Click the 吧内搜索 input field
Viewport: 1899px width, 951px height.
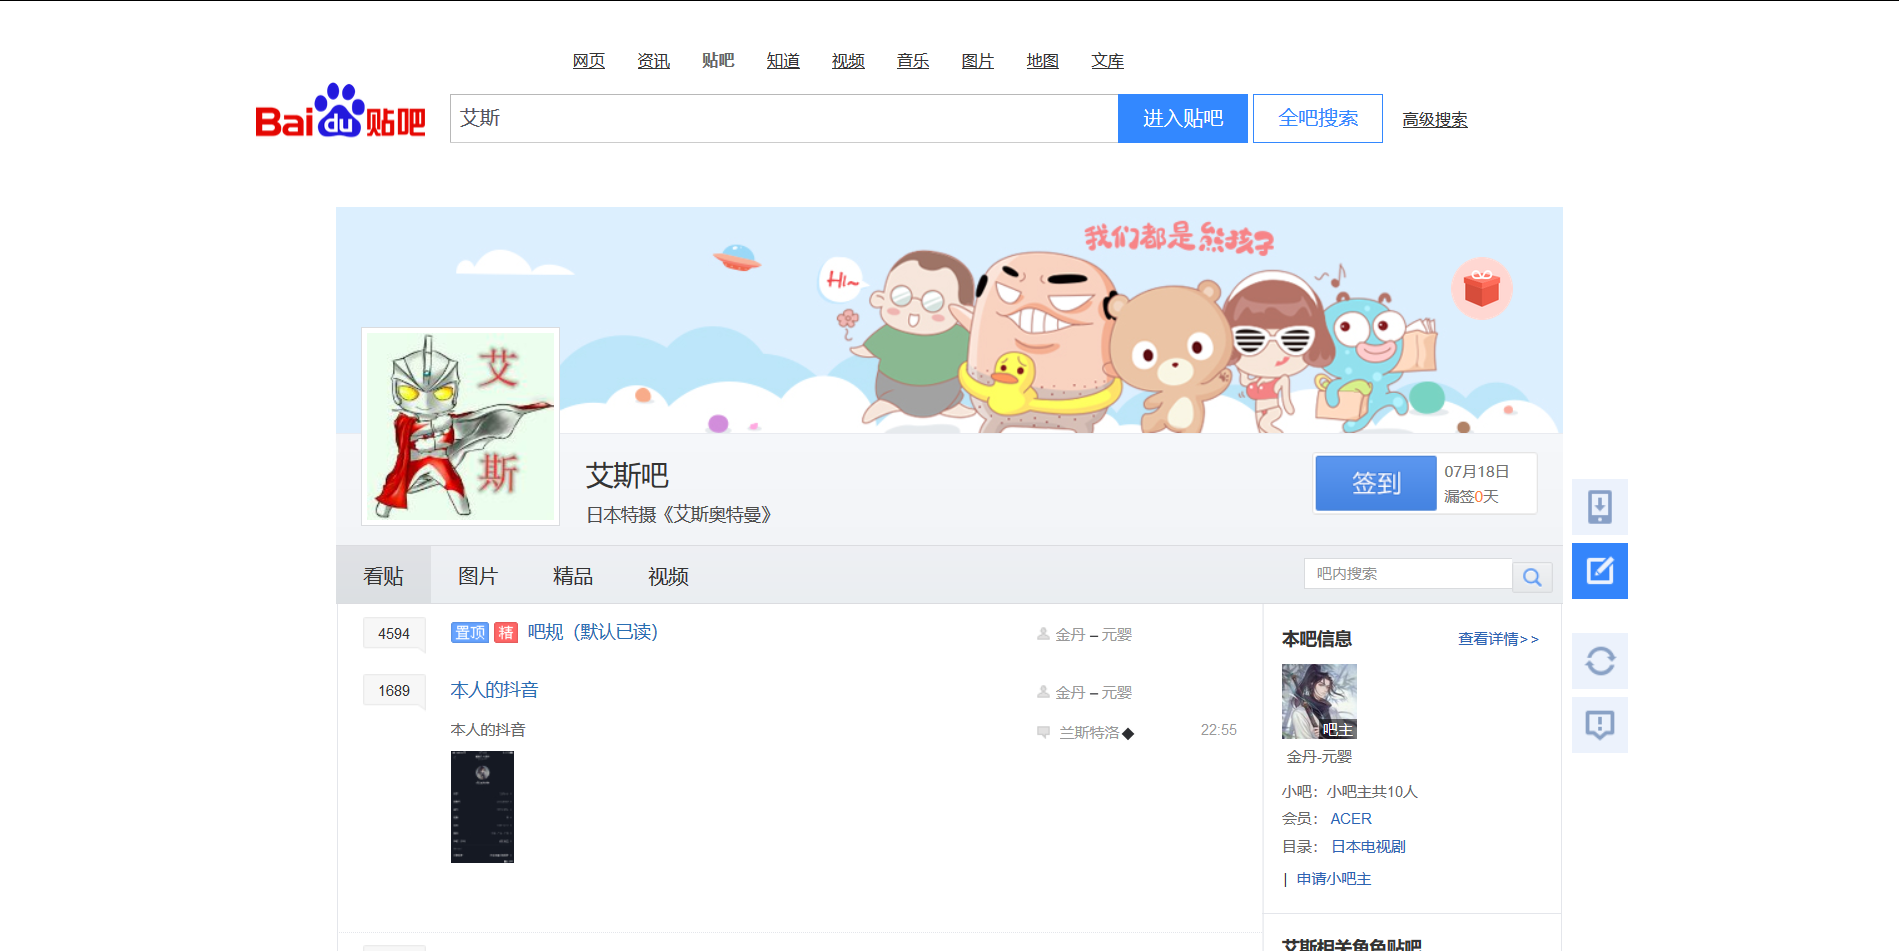pyautogui.click(x=1408, y=574)
